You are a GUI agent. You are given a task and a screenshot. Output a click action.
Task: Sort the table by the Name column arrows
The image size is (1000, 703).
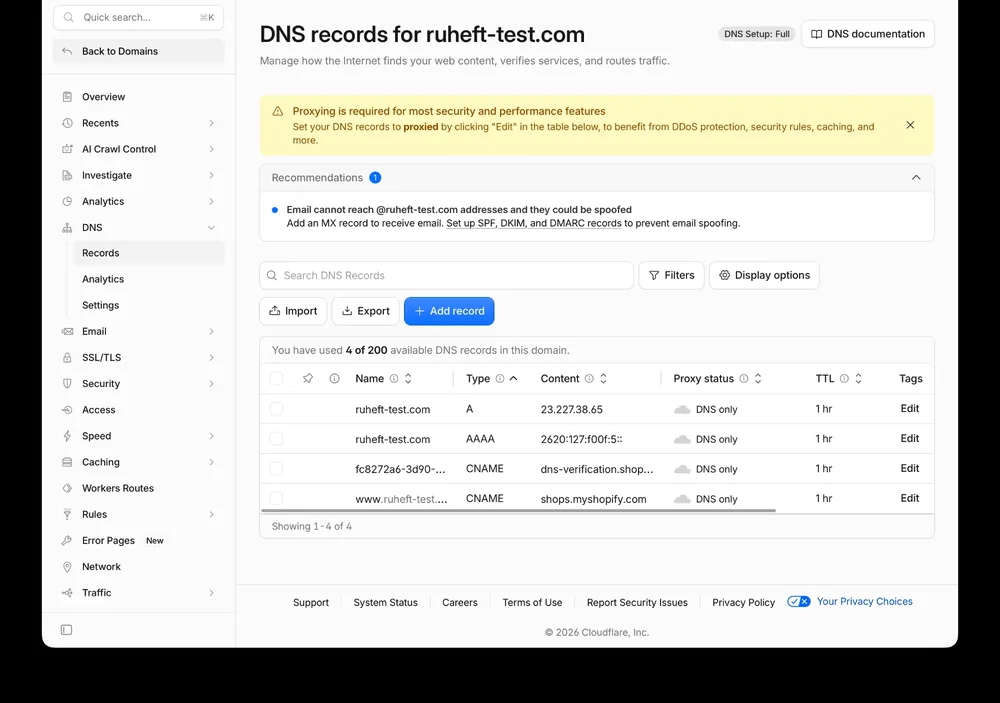[x=408, y=378]
